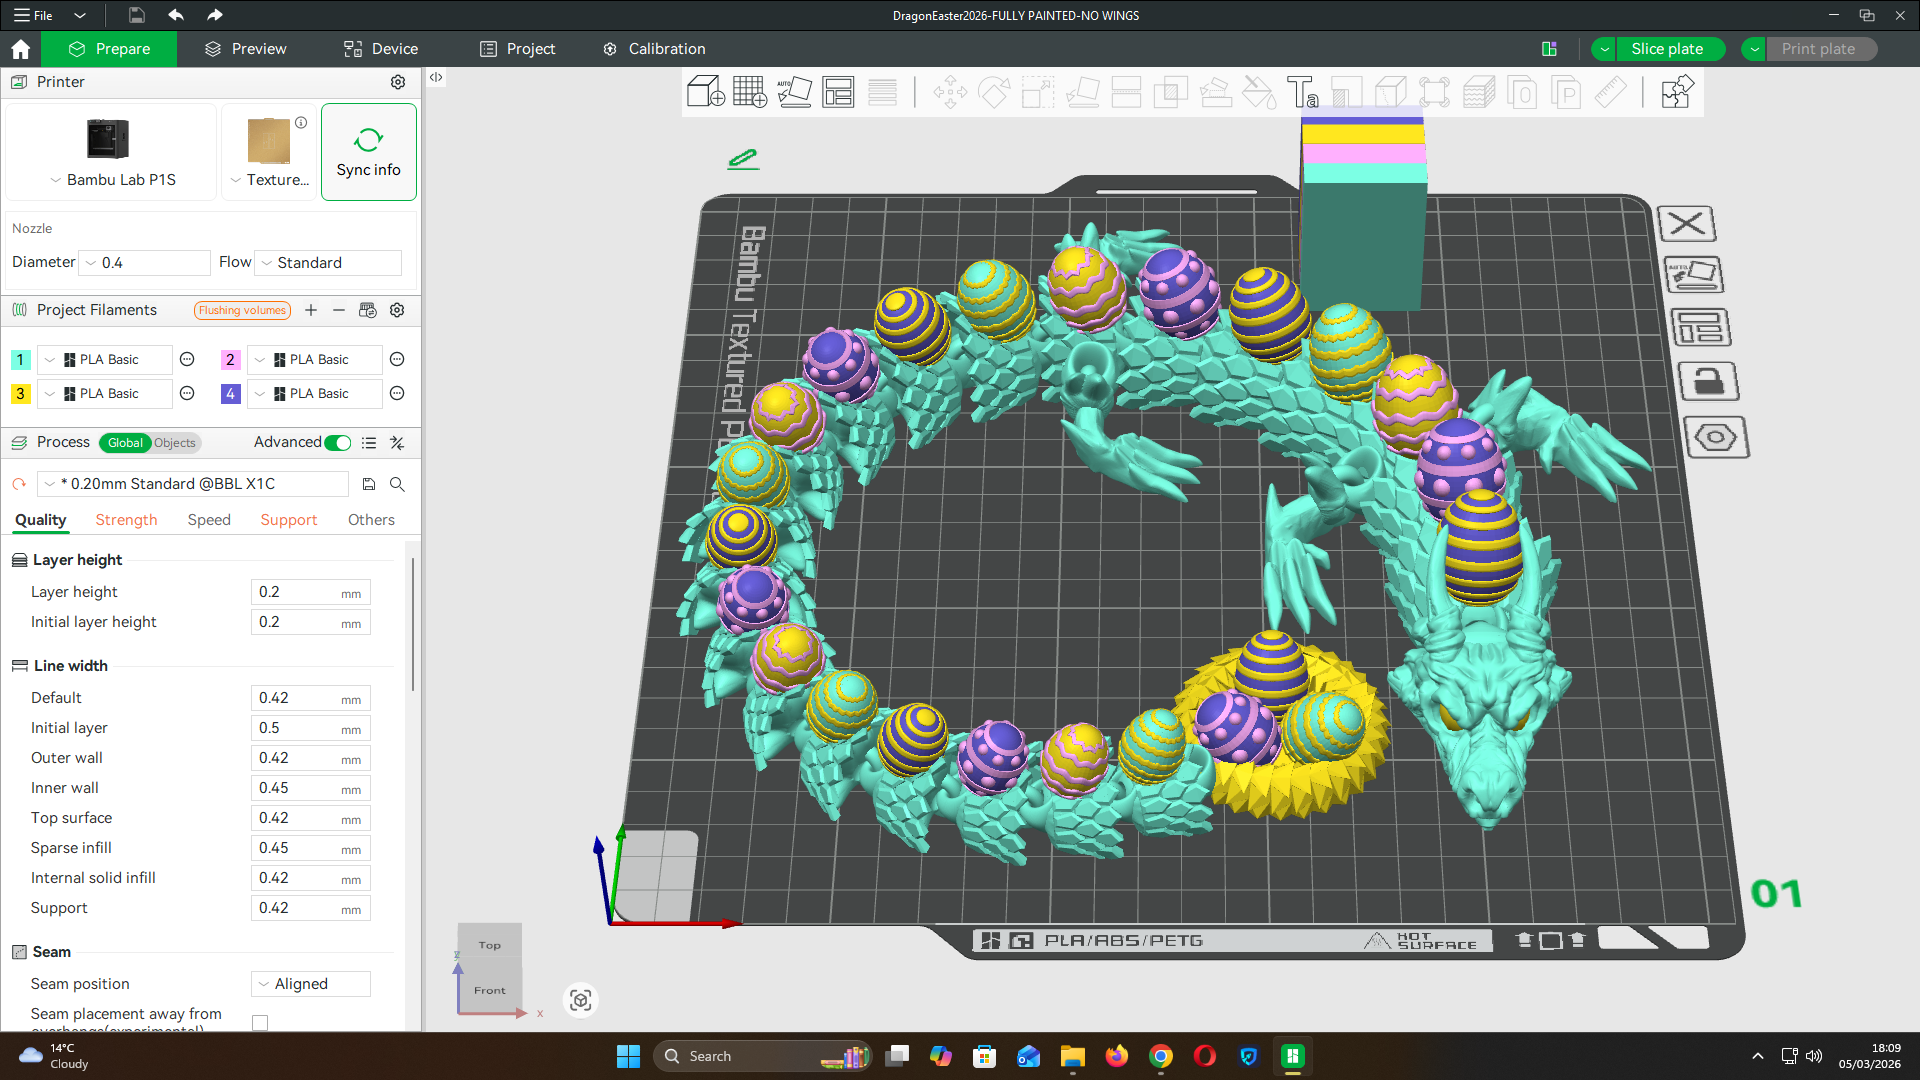This screenshot has width=1920, height=1080.
Task: Check seam placement away from overhangs
Action: (x=260, y=1022)
